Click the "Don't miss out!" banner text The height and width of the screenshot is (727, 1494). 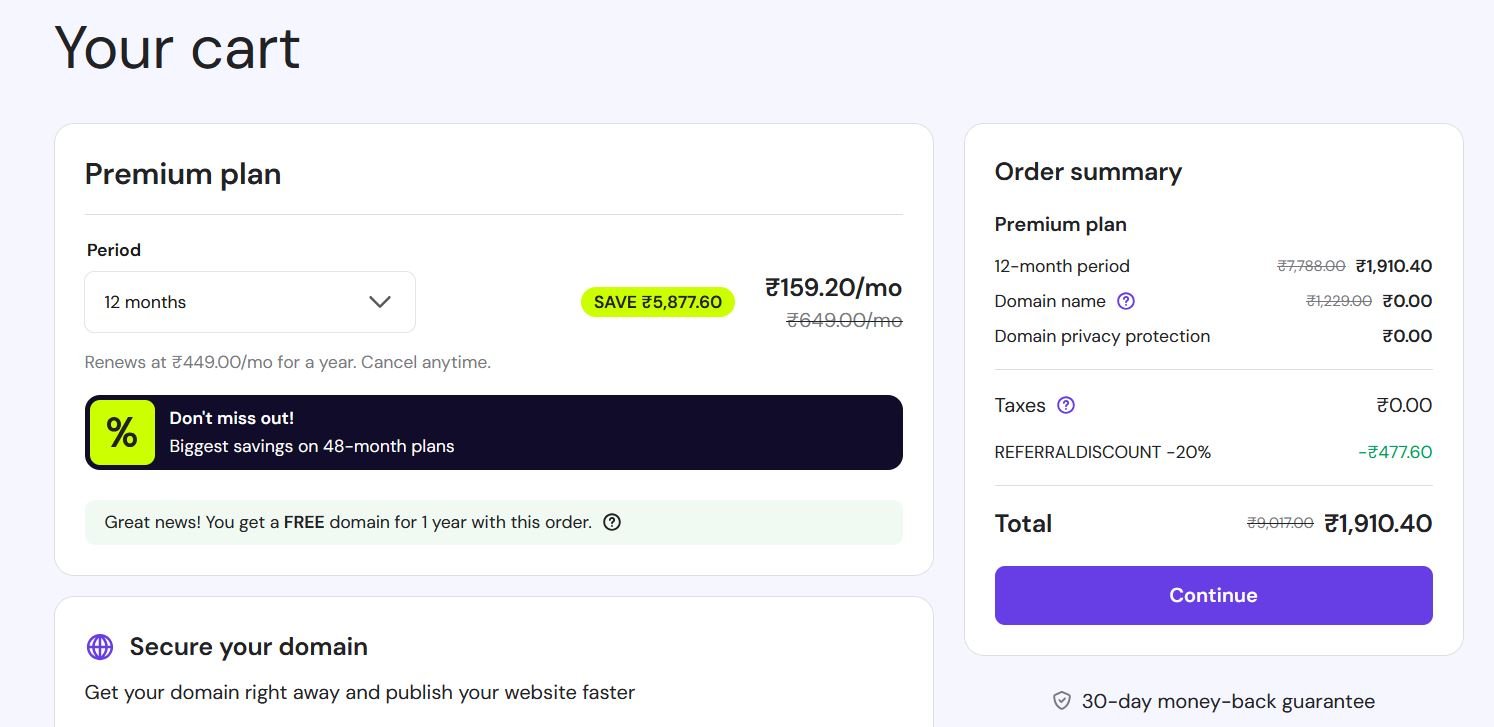(x=232, y=418)
